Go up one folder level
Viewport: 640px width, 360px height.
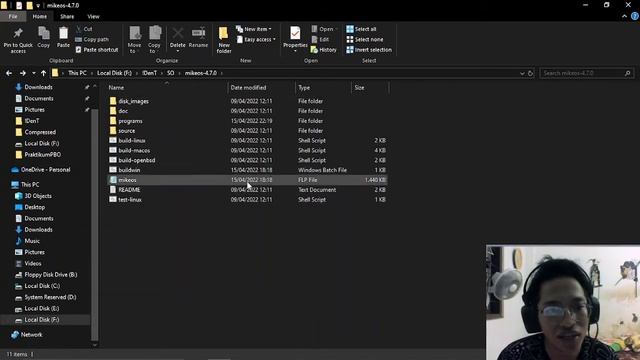43,73
